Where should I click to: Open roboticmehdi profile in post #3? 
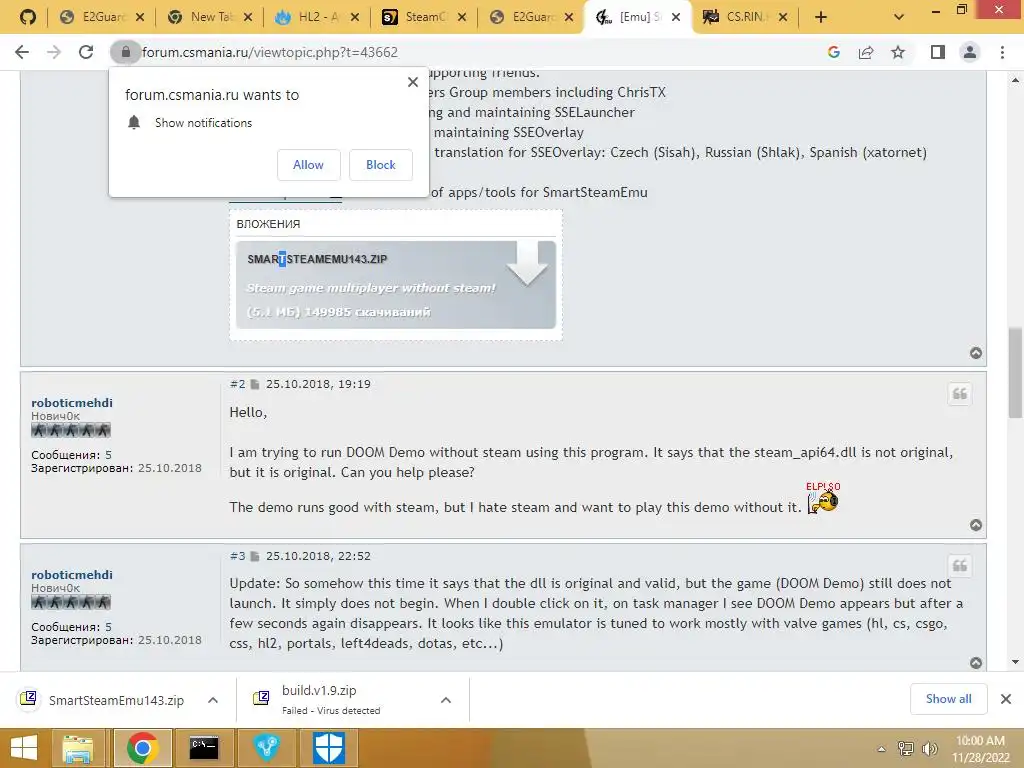72,575
